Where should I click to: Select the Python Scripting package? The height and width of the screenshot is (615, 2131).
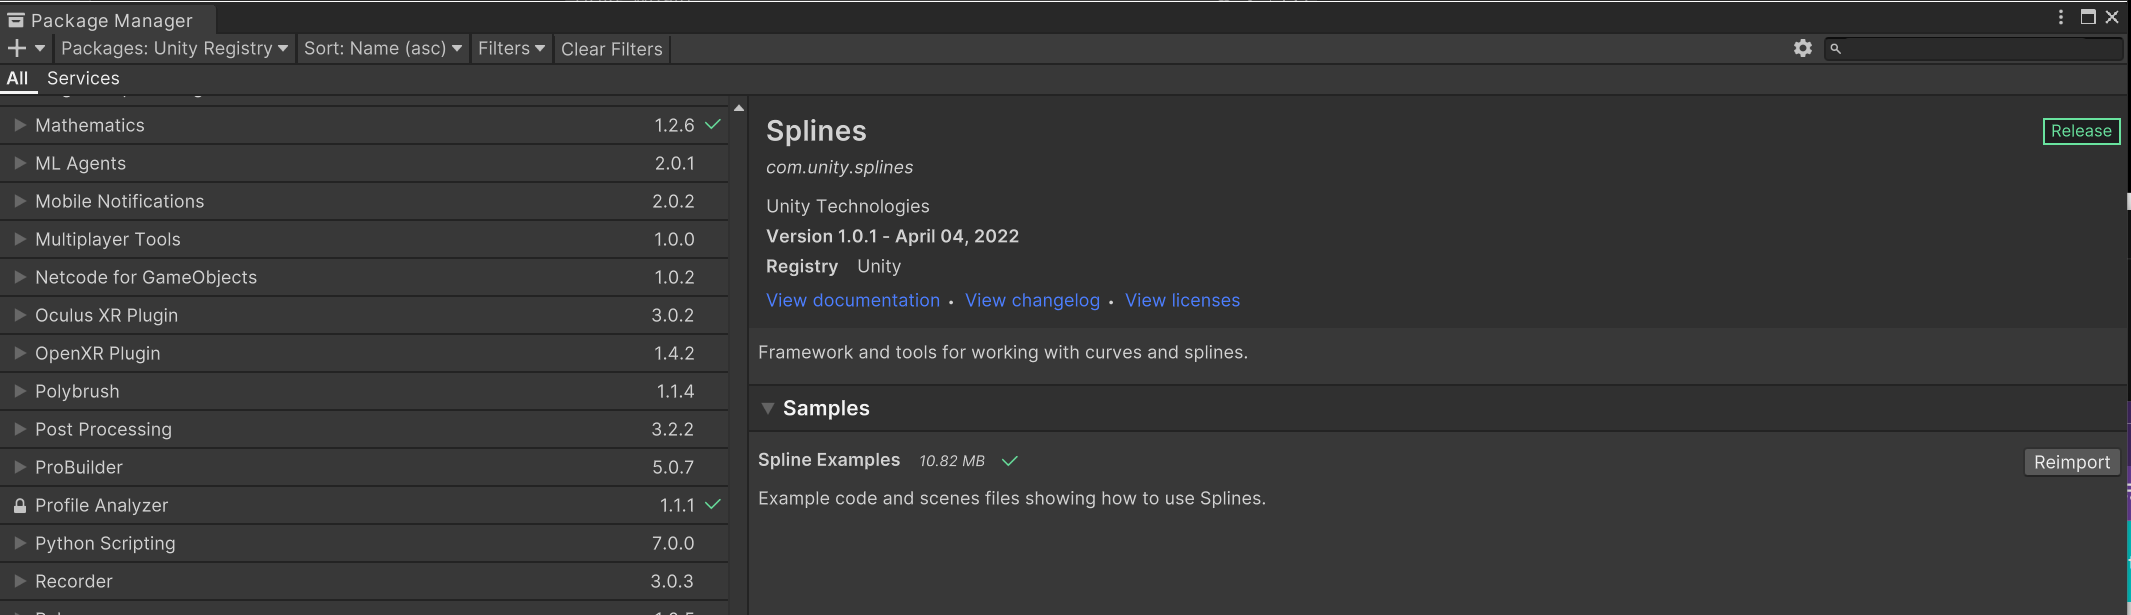click(364, 543)
